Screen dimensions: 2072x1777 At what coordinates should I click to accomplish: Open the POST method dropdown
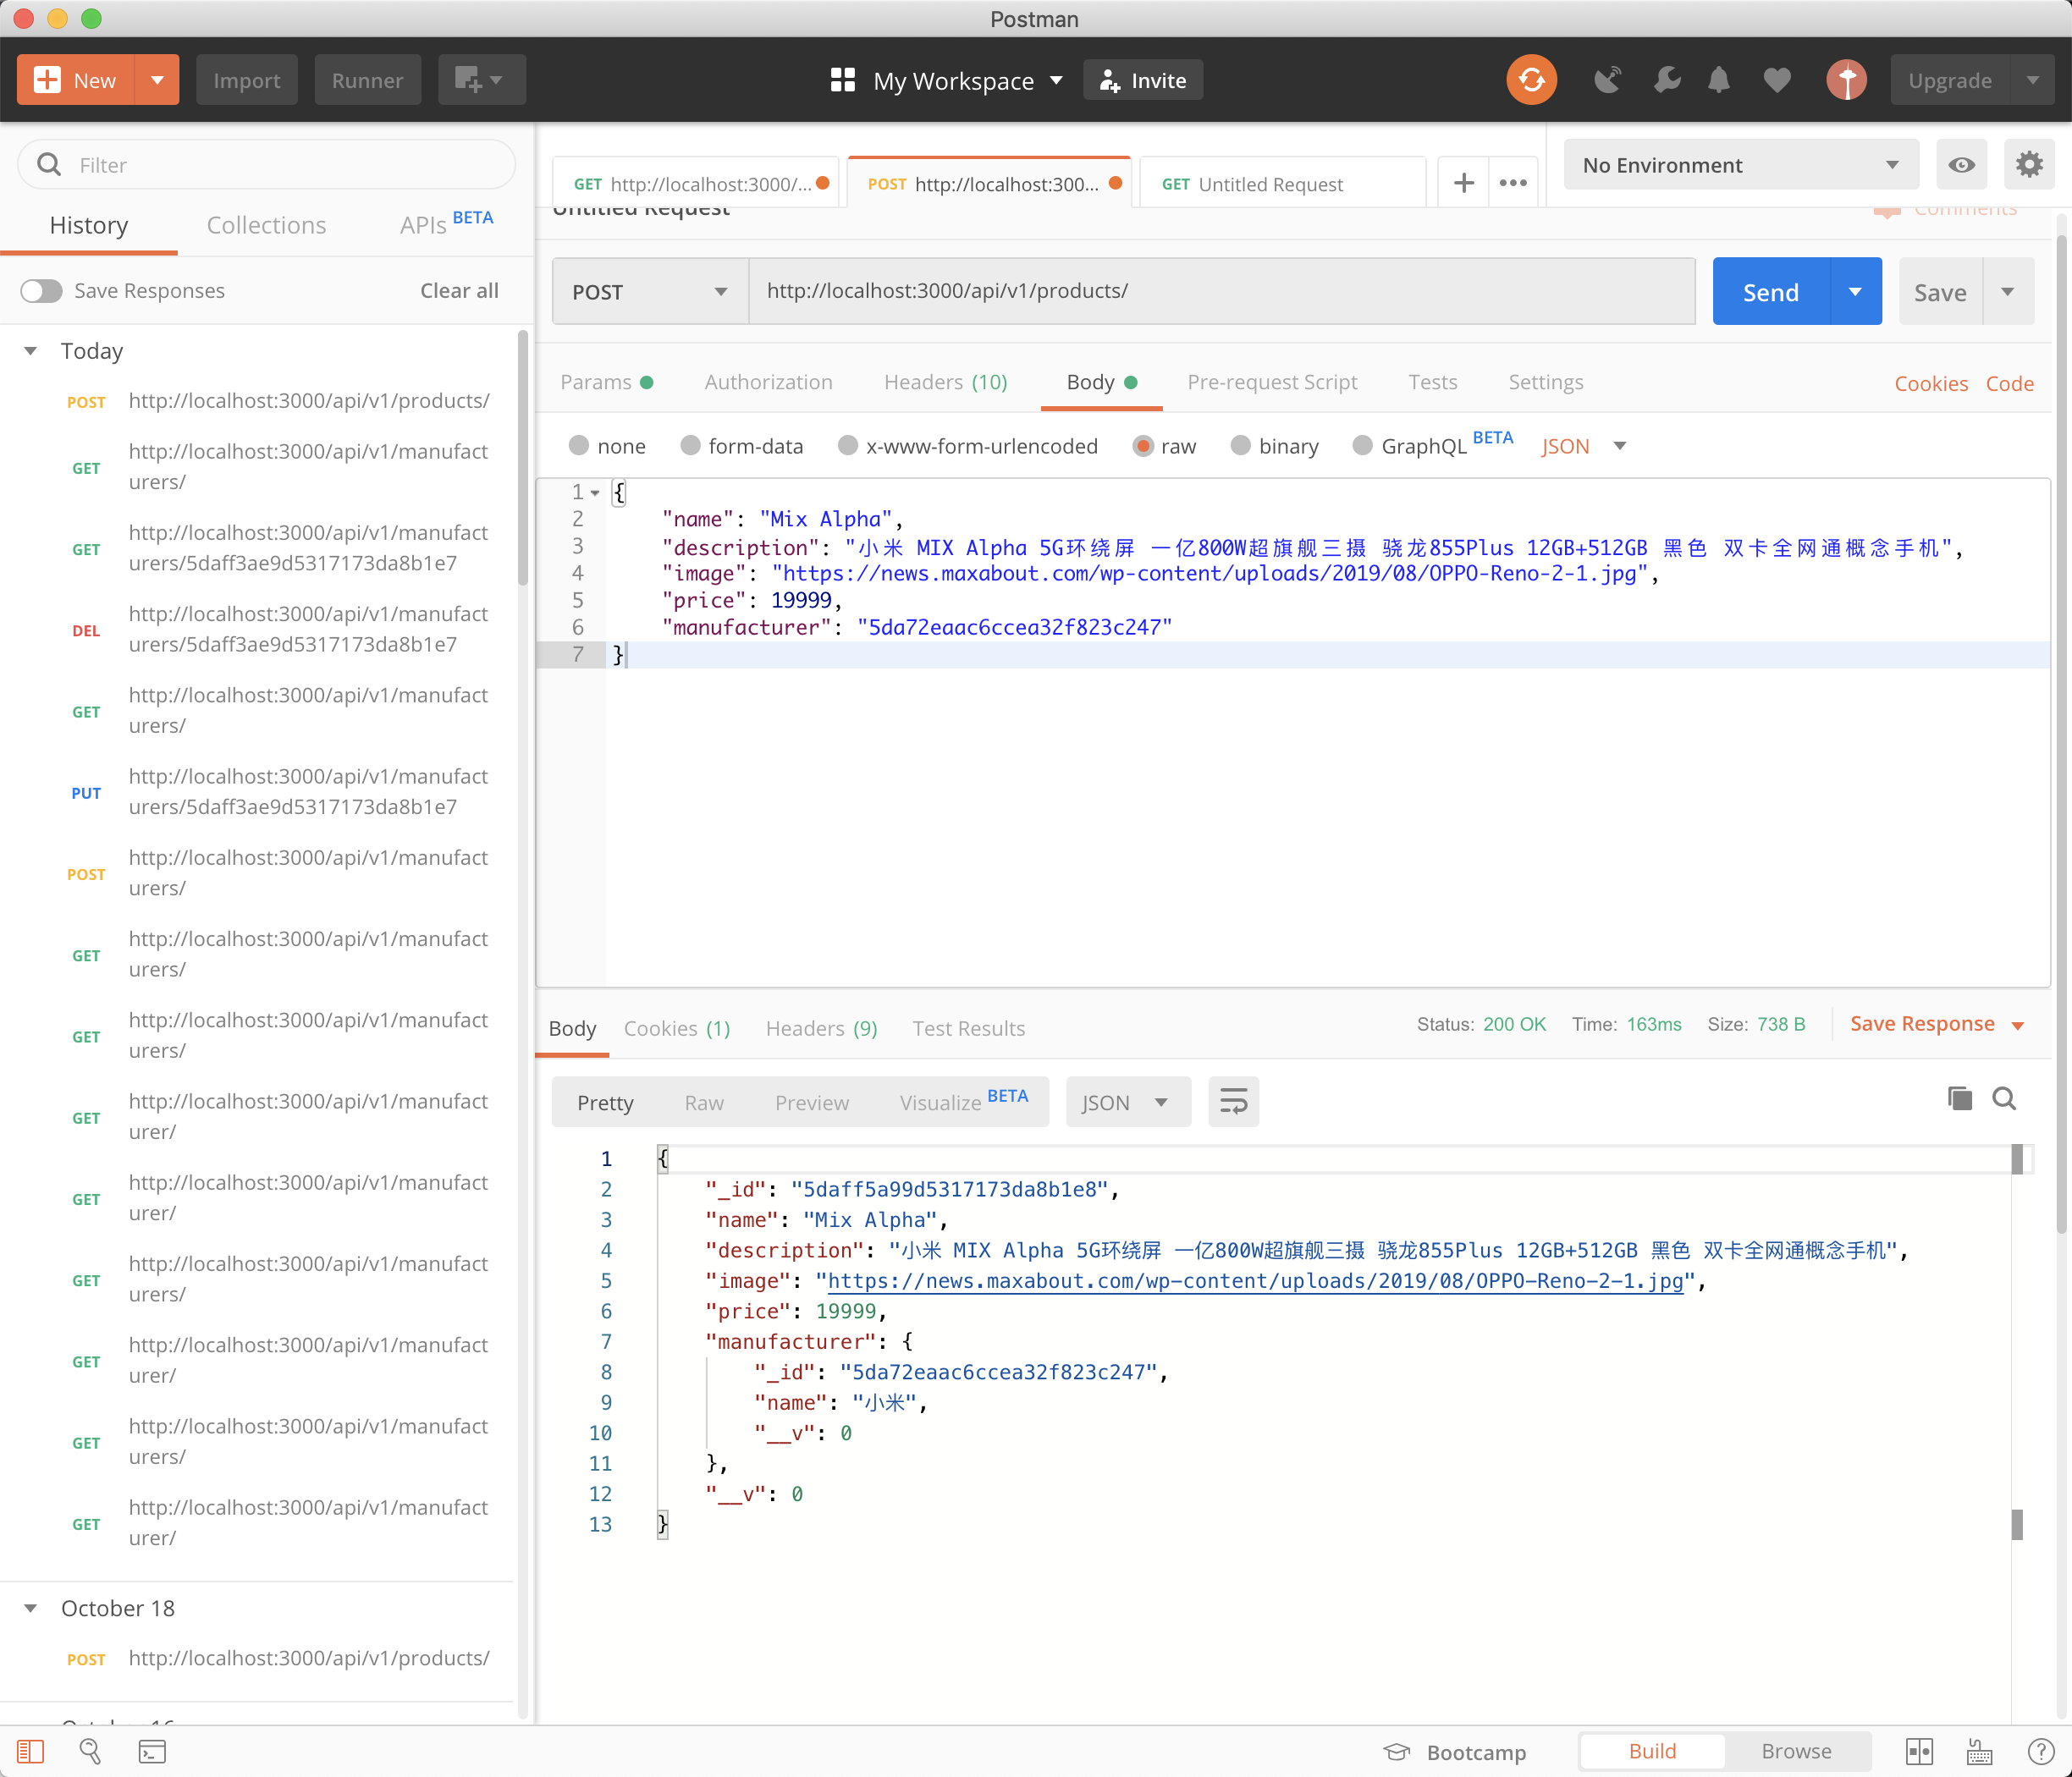click(x=649, y=292)
